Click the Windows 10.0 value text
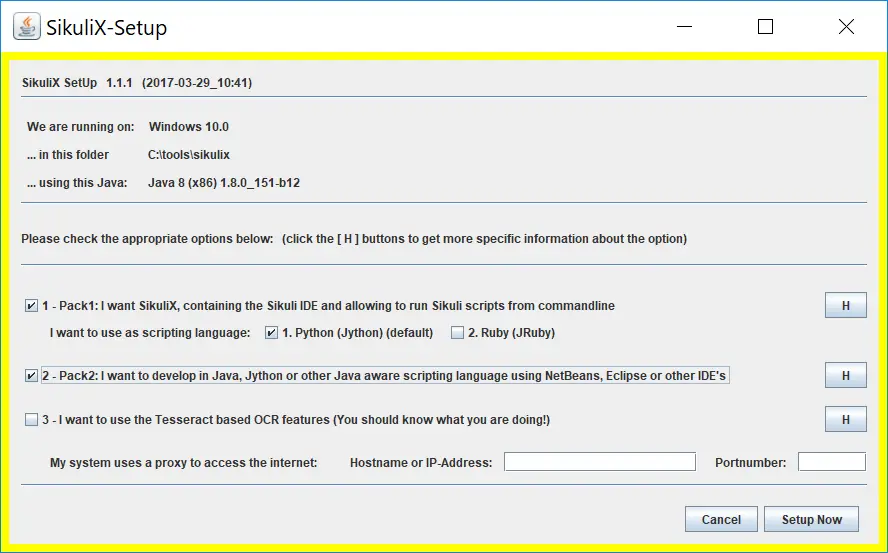The width and height of the screenshot is (888, 553). pyautogui.click(x=189, y=127)
